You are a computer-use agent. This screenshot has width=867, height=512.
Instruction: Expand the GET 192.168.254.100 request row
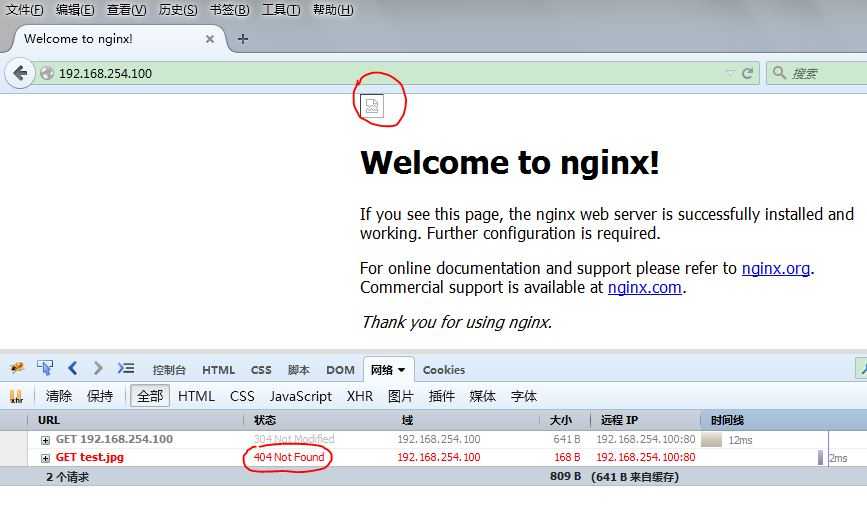pyautogui.click(x=45, y=440)
